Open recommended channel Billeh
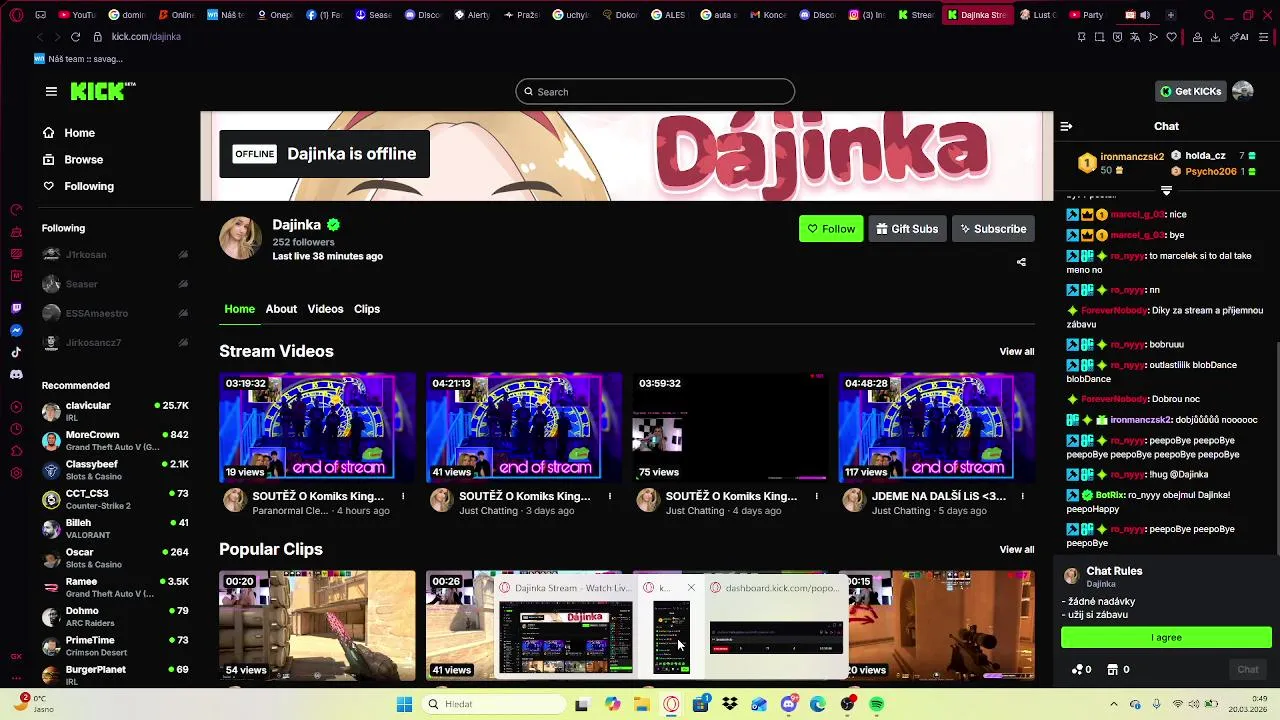 (115, 528)
